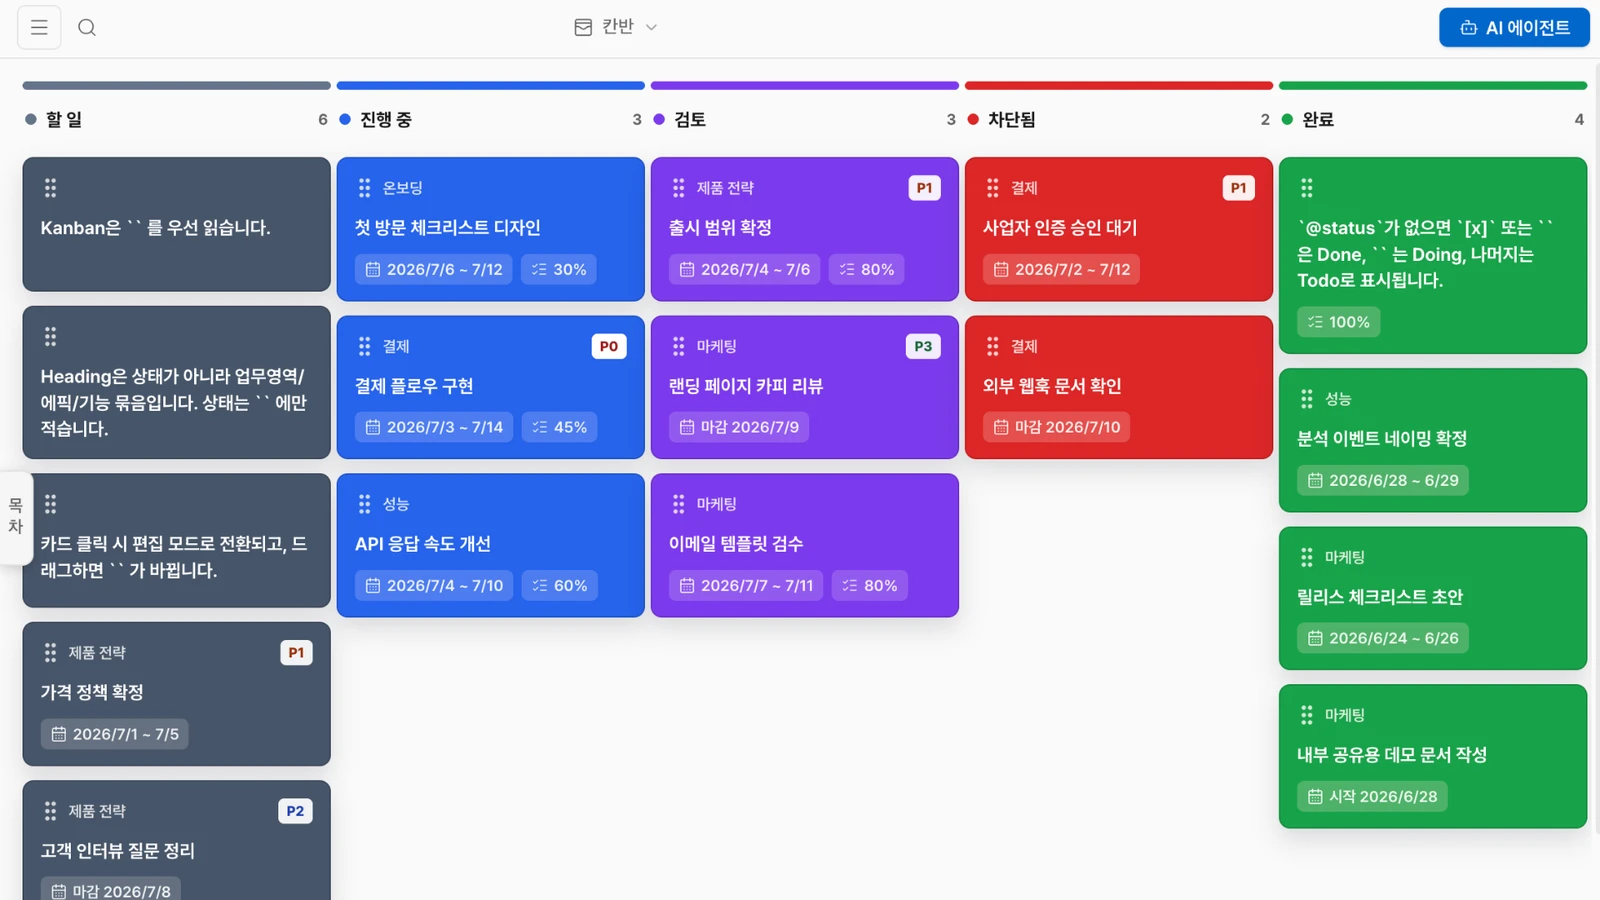
Task: Launch the AI 에이전트 button
Action: click(1514, 27)
